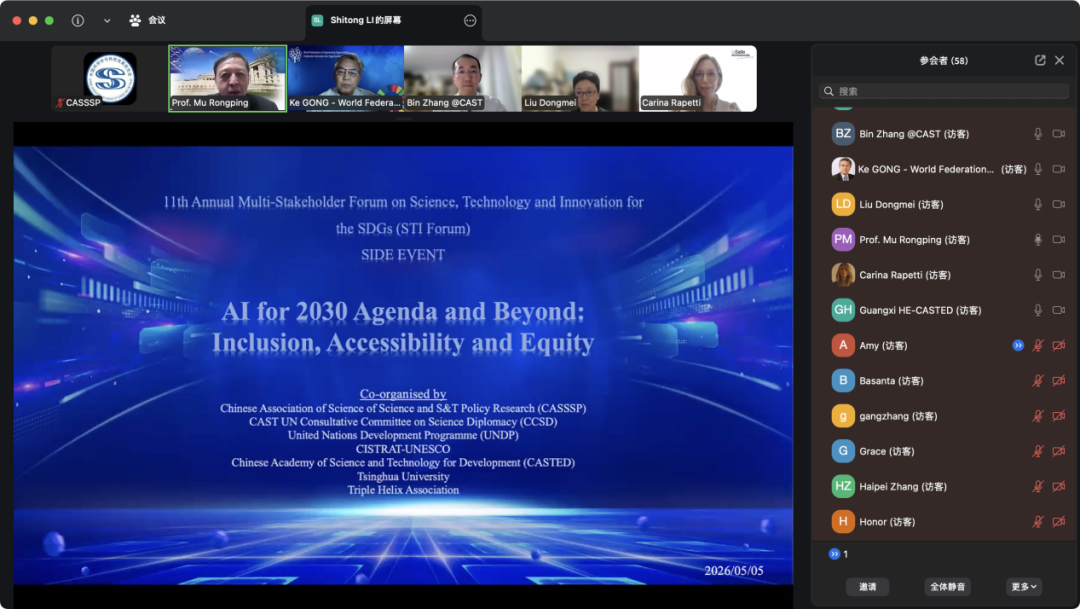Open the meeting info icon
This screenshot has width=1080, height=609.
(x=78, y=21)
